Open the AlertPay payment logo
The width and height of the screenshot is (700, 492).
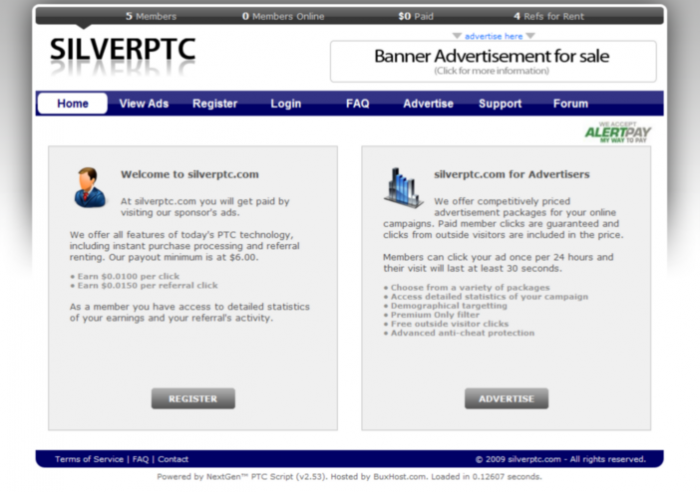[x=618, y=132]
